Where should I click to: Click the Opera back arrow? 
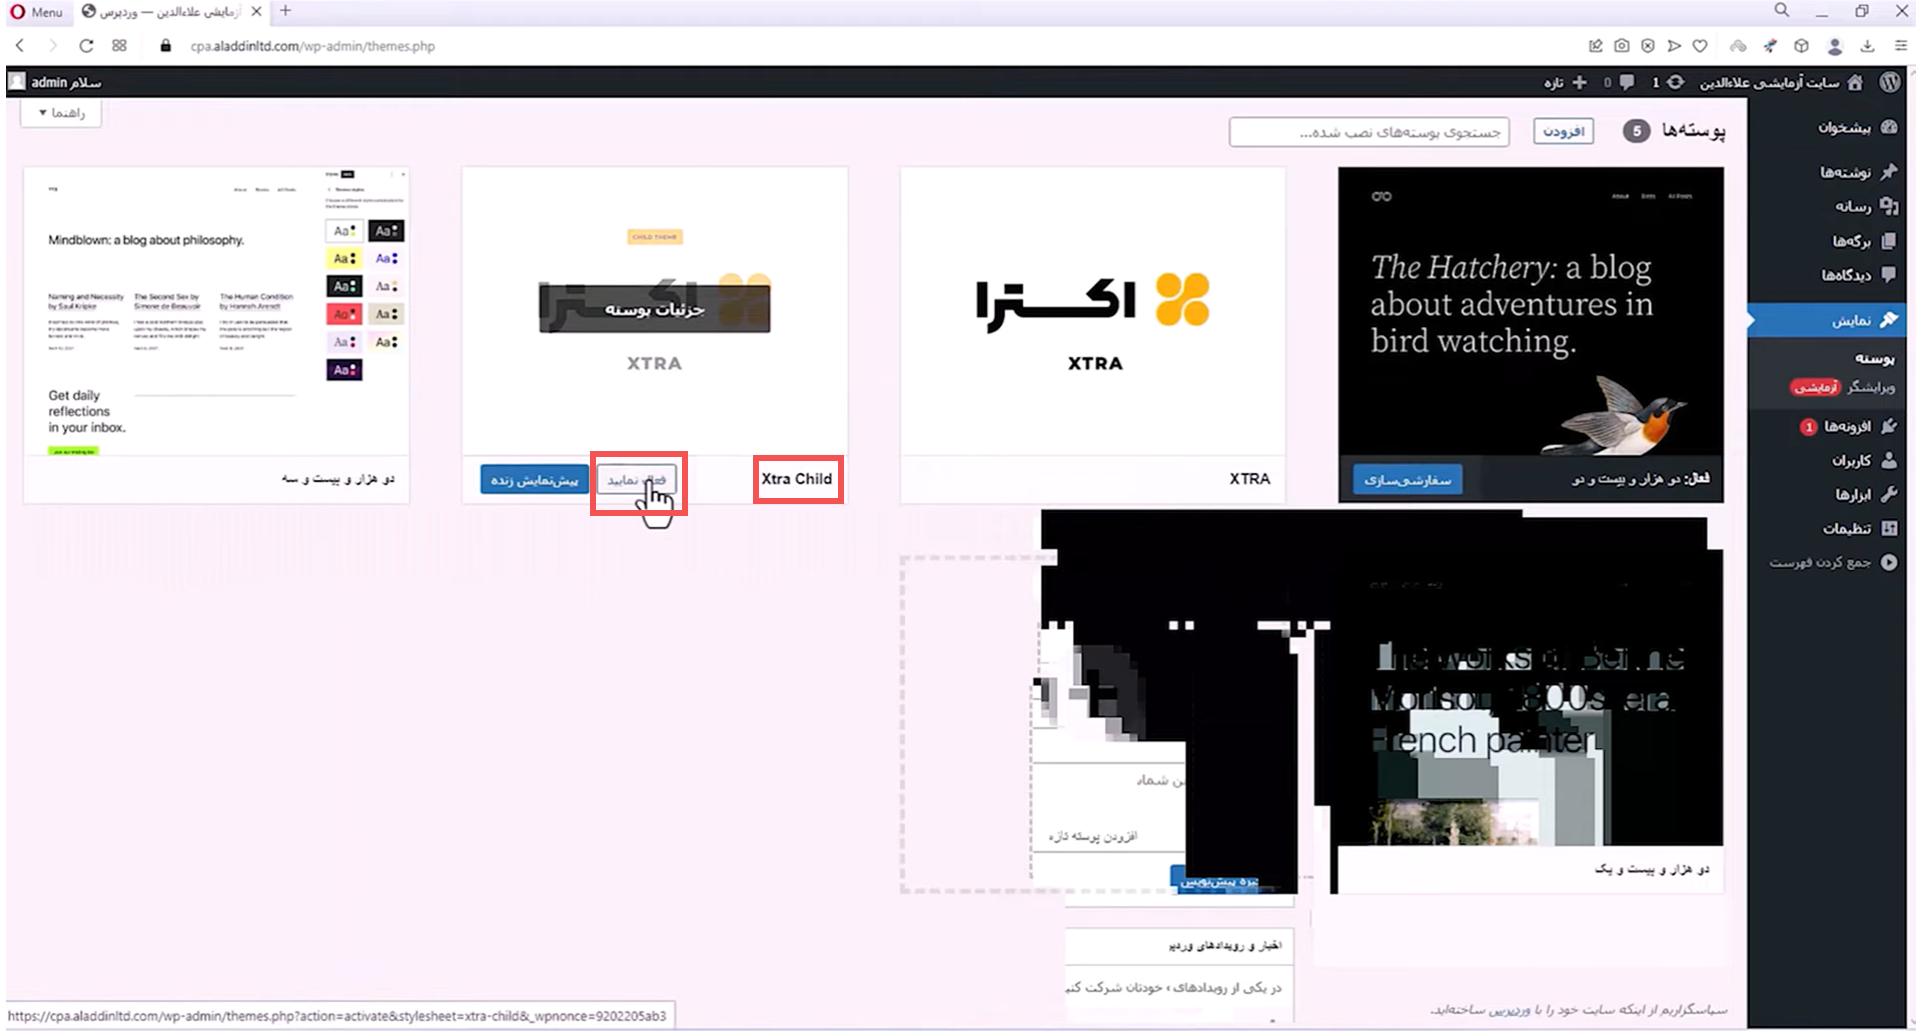pos(20,46)
